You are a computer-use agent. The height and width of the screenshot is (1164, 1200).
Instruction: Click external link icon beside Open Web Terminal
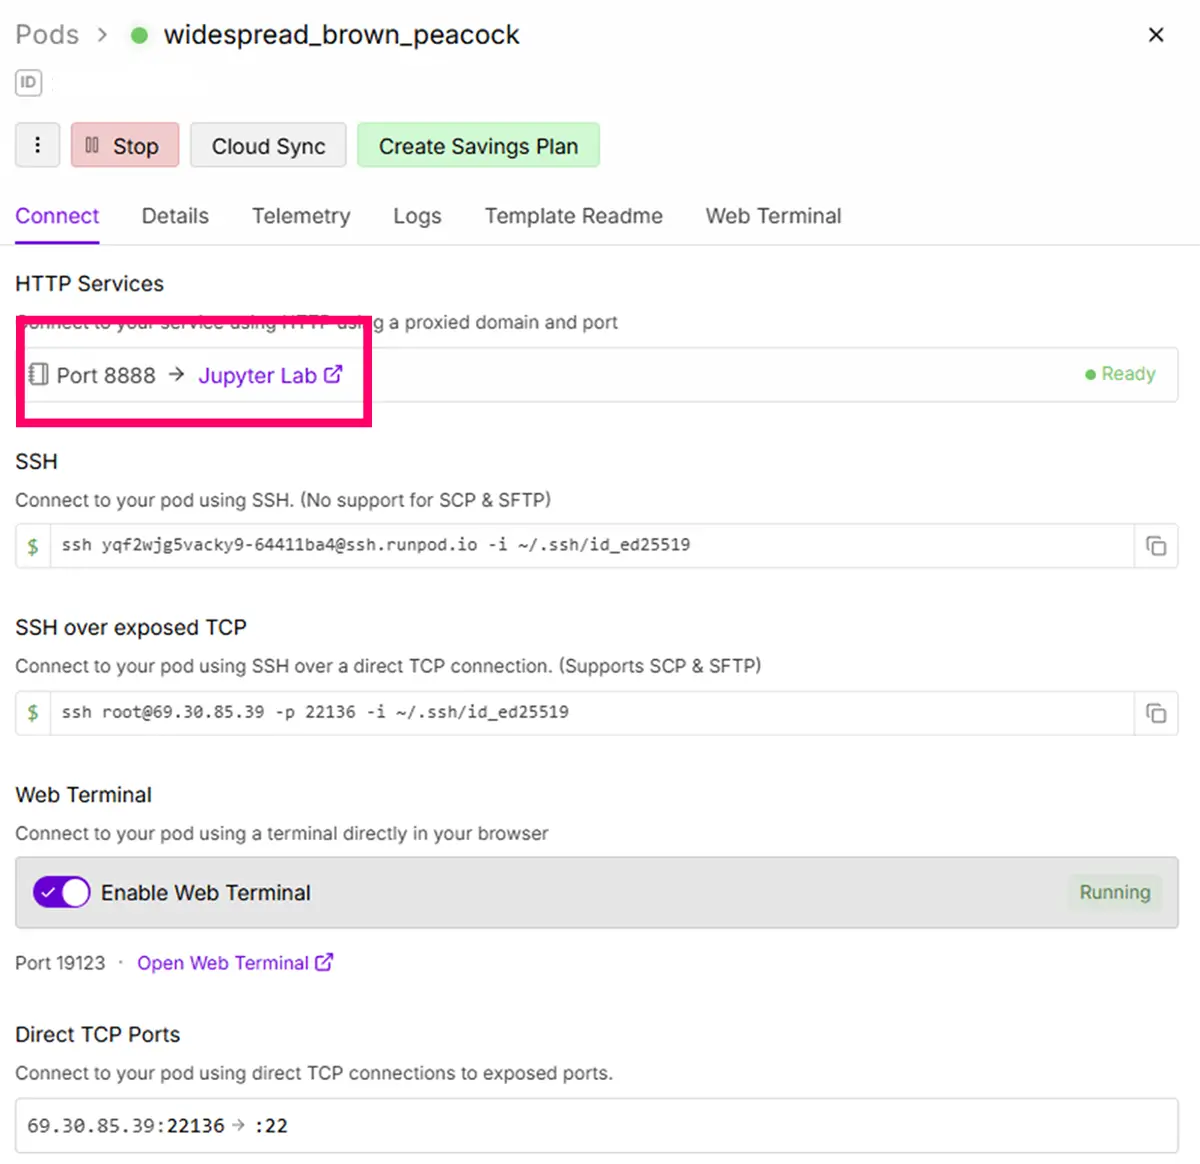[324, 962]
